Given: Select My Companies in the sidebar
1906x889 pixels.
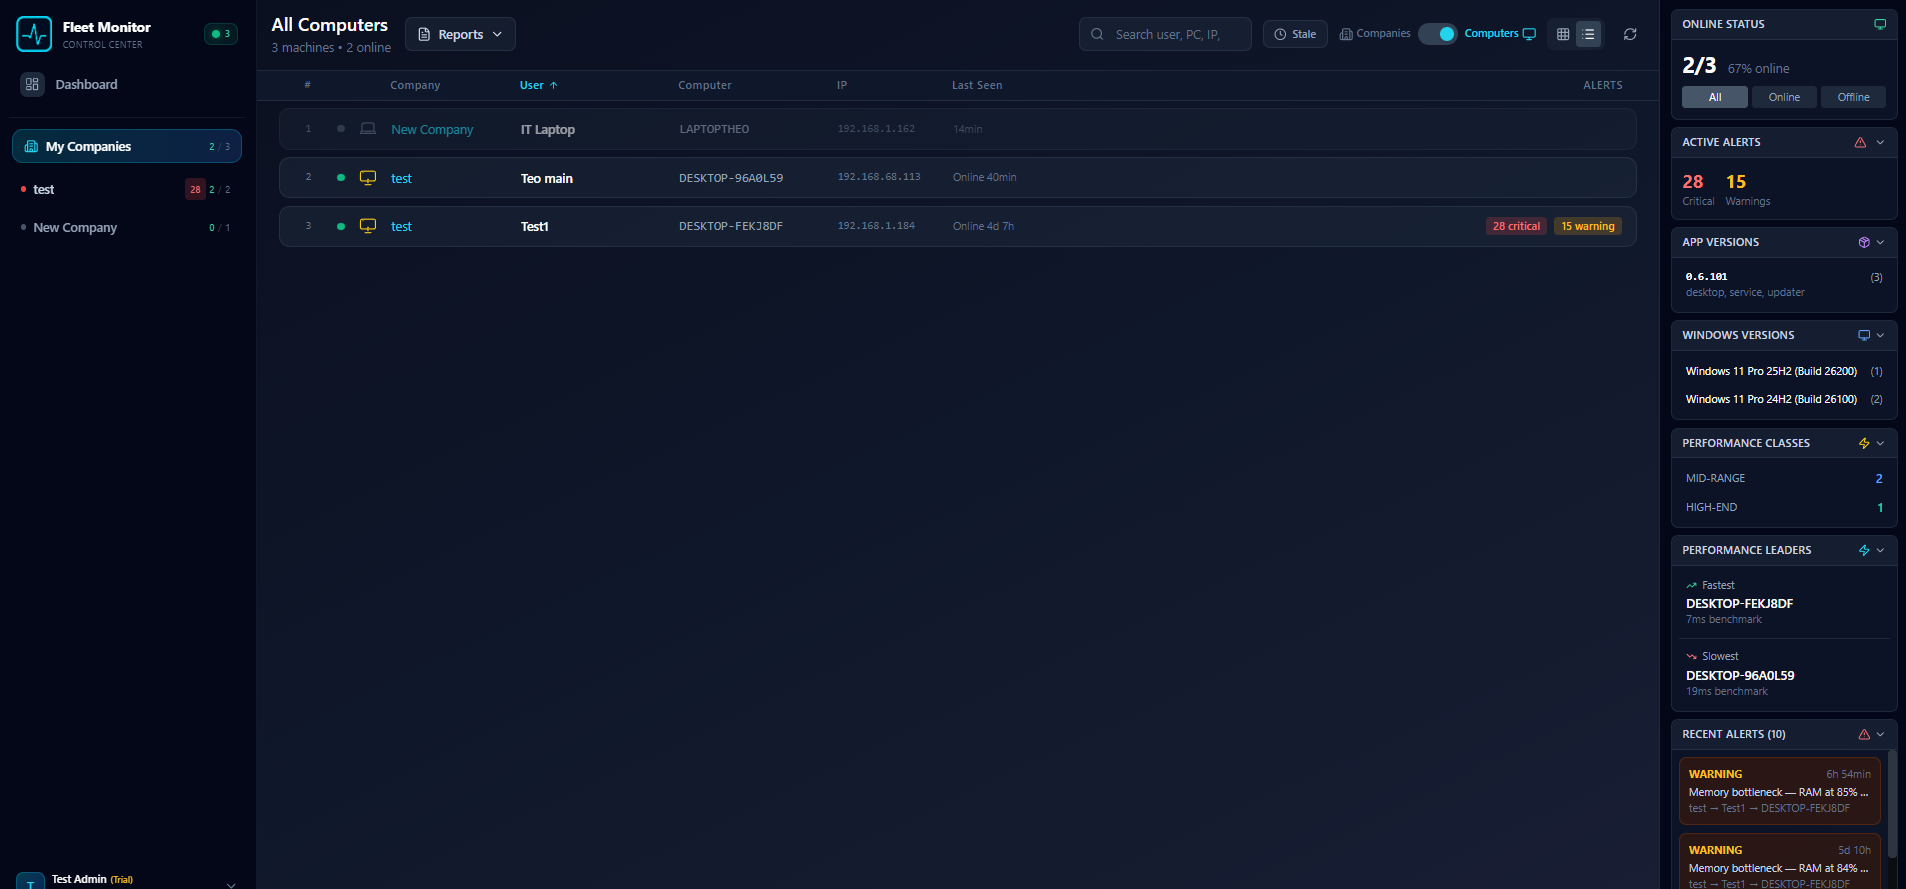Looking at the screenshot, I should pos(126,146).
